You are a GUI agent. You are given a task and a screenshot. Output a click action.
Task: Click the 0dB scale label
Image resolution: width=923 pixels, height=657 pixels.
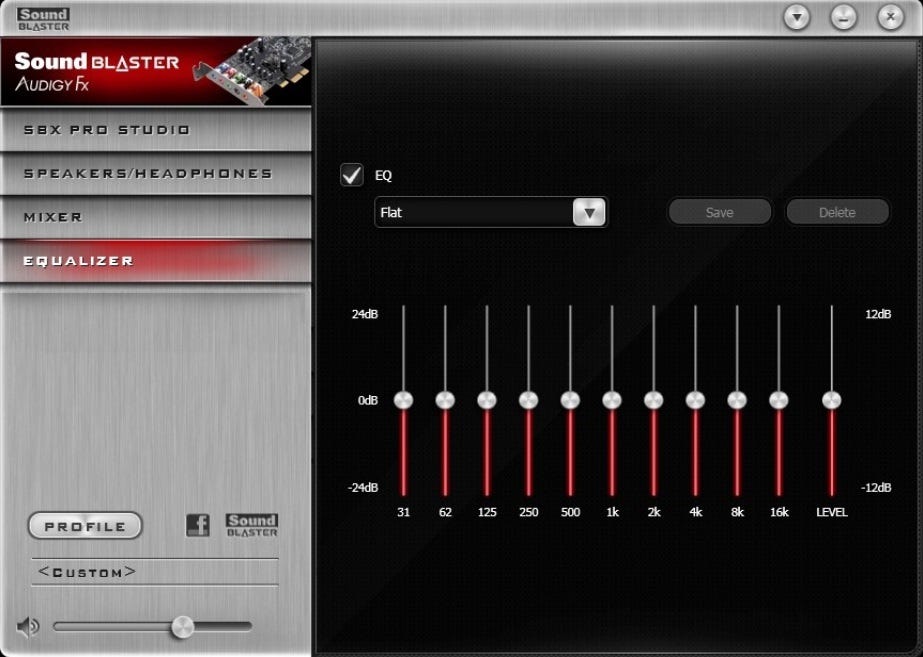tap(368, 400)
